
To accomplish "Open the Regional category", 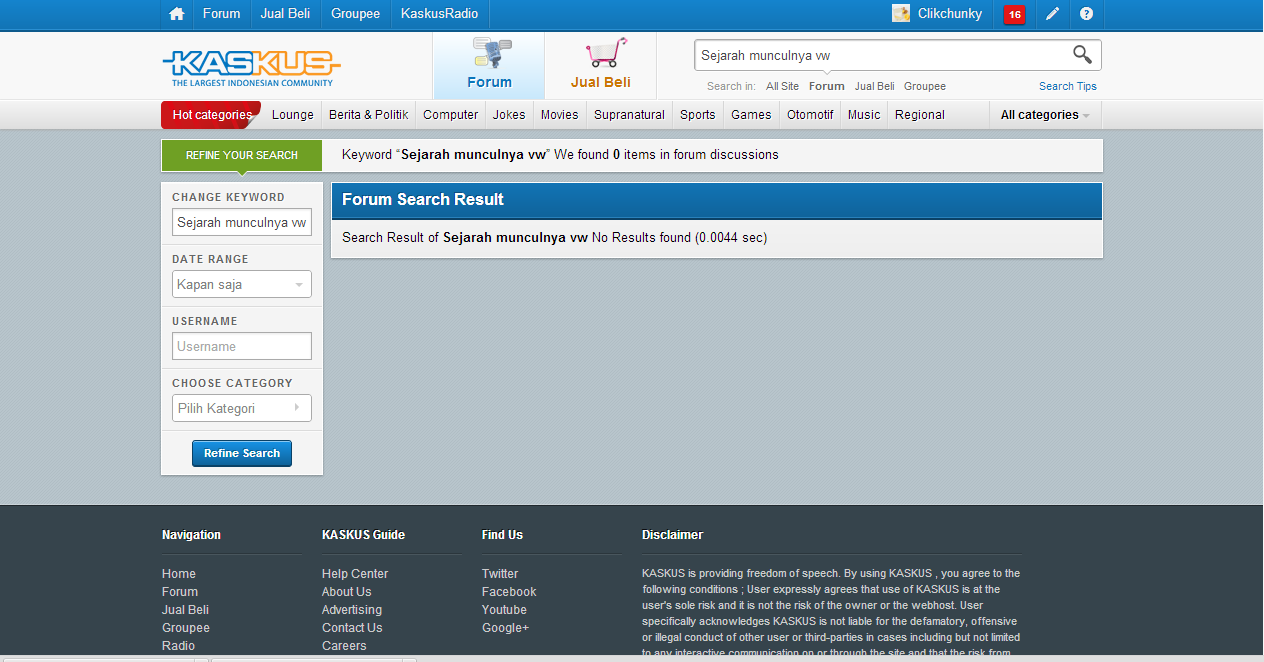I will point(920,115).
